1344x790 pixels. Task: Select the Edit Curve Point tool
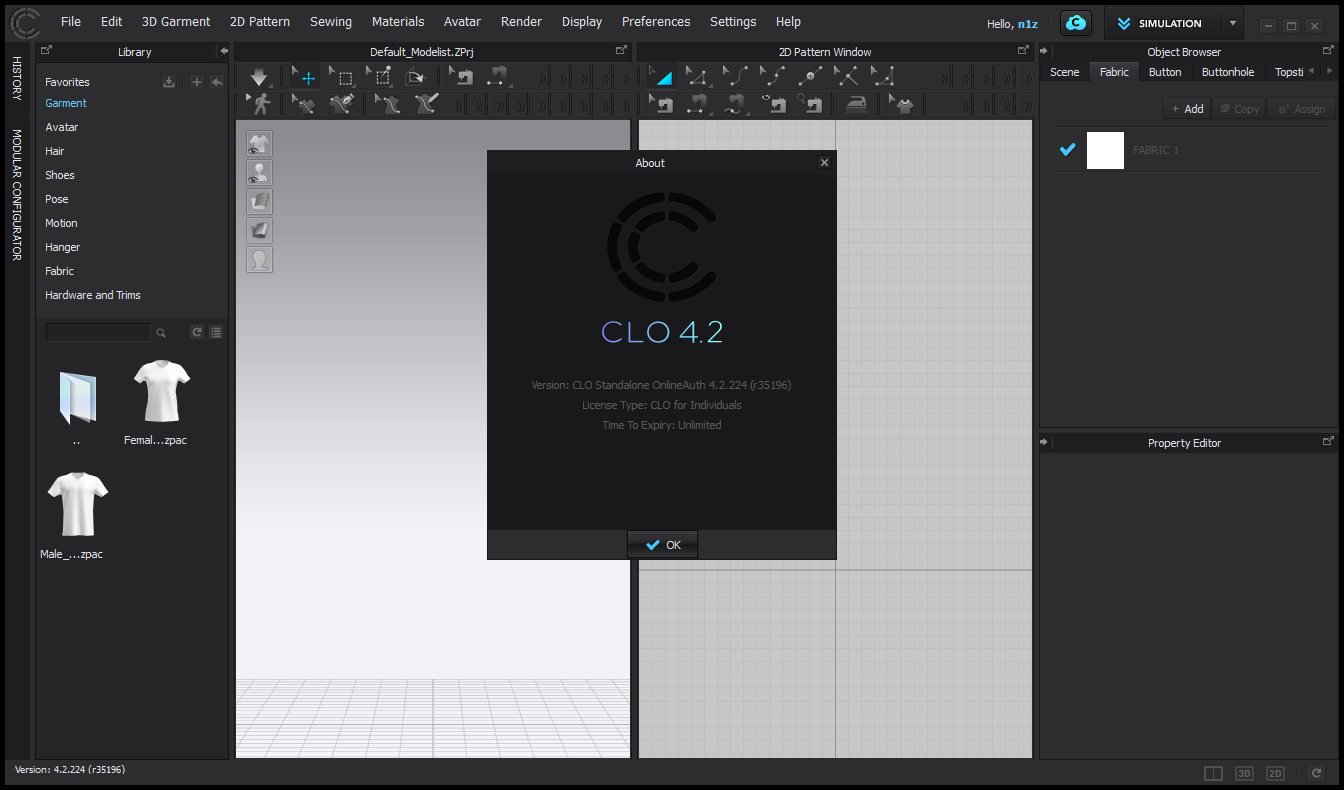pos(772,77)
